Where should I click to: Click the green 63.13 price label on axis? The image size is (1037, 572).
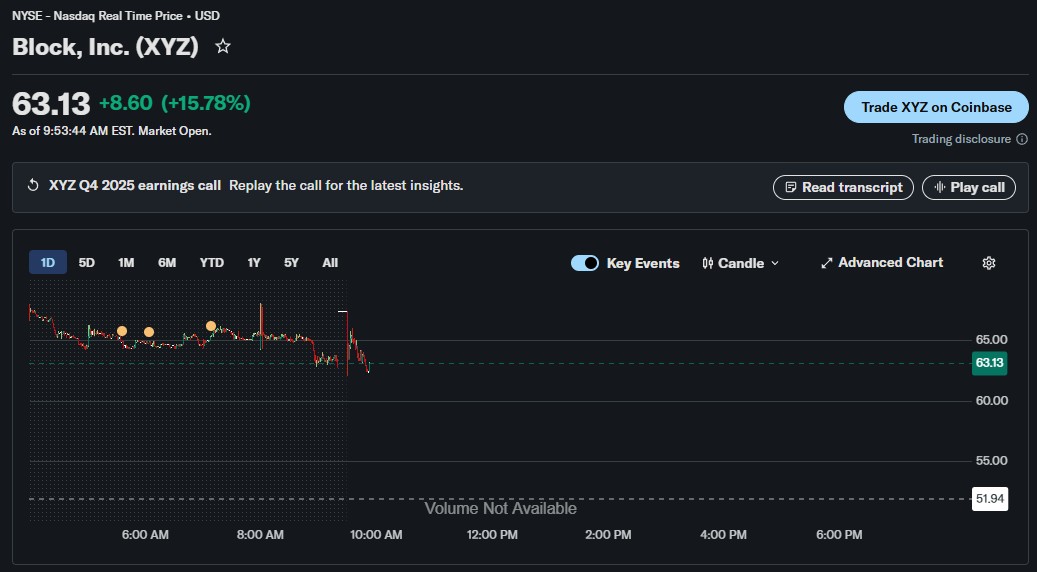click(989, 362)
